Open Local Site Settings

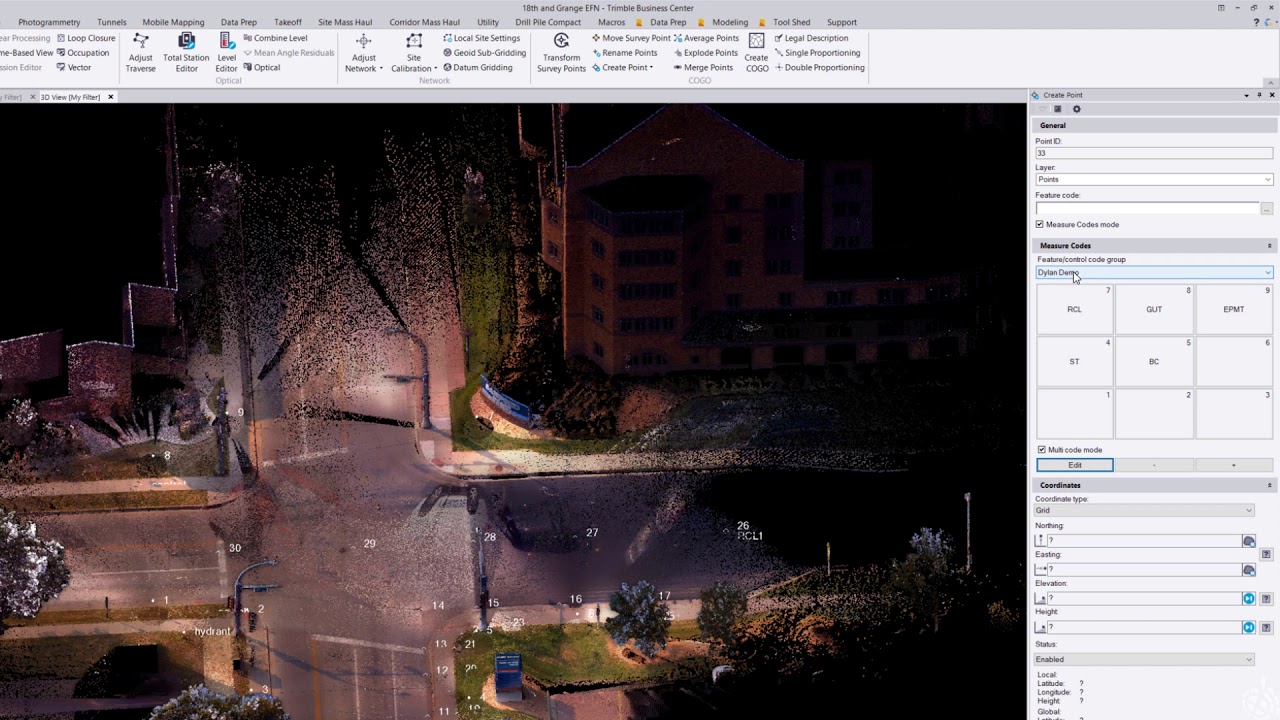point(481,38)
